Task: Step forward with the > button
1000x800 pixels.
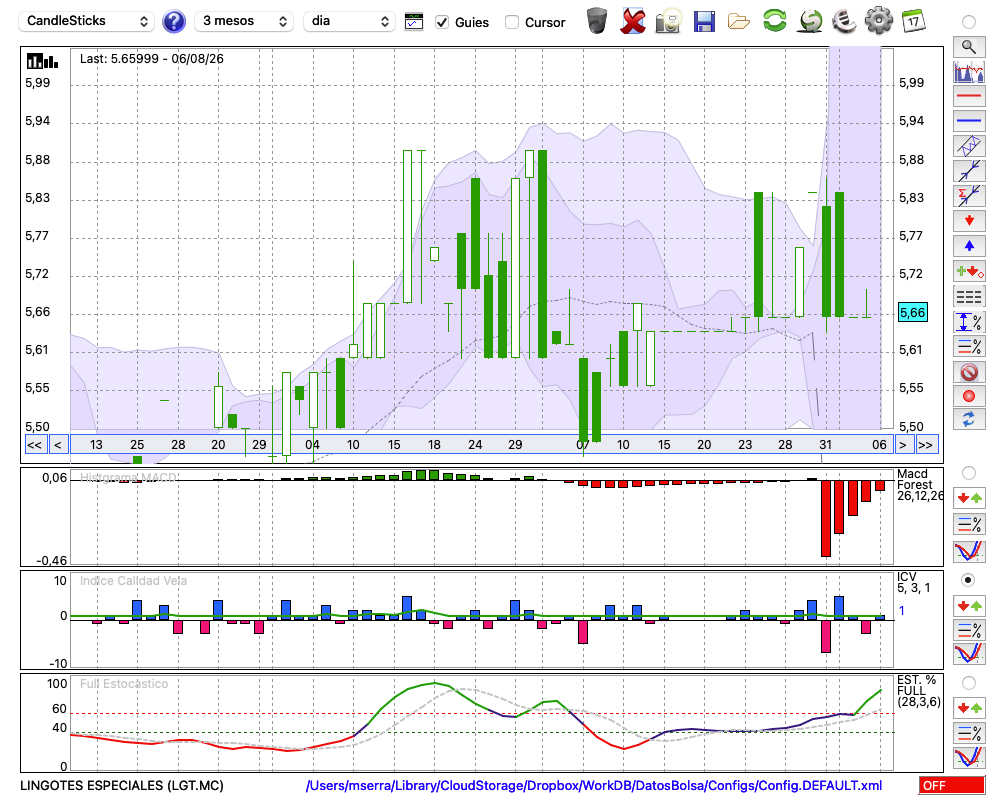Action: (x=902, y=445)
